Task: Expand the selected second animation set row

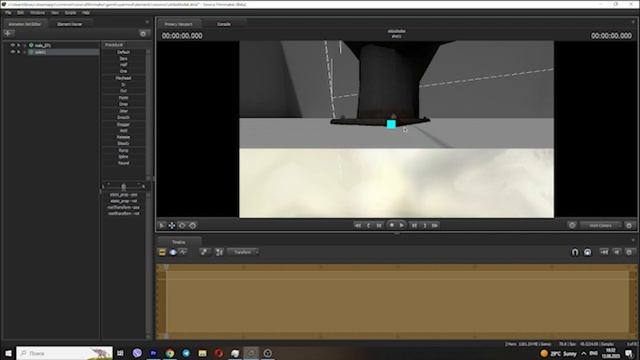Action: pos(24,52)
